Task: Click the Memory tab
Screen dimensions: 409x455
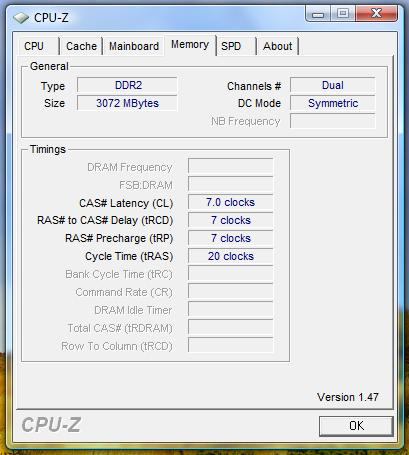Action: point(190,44)
